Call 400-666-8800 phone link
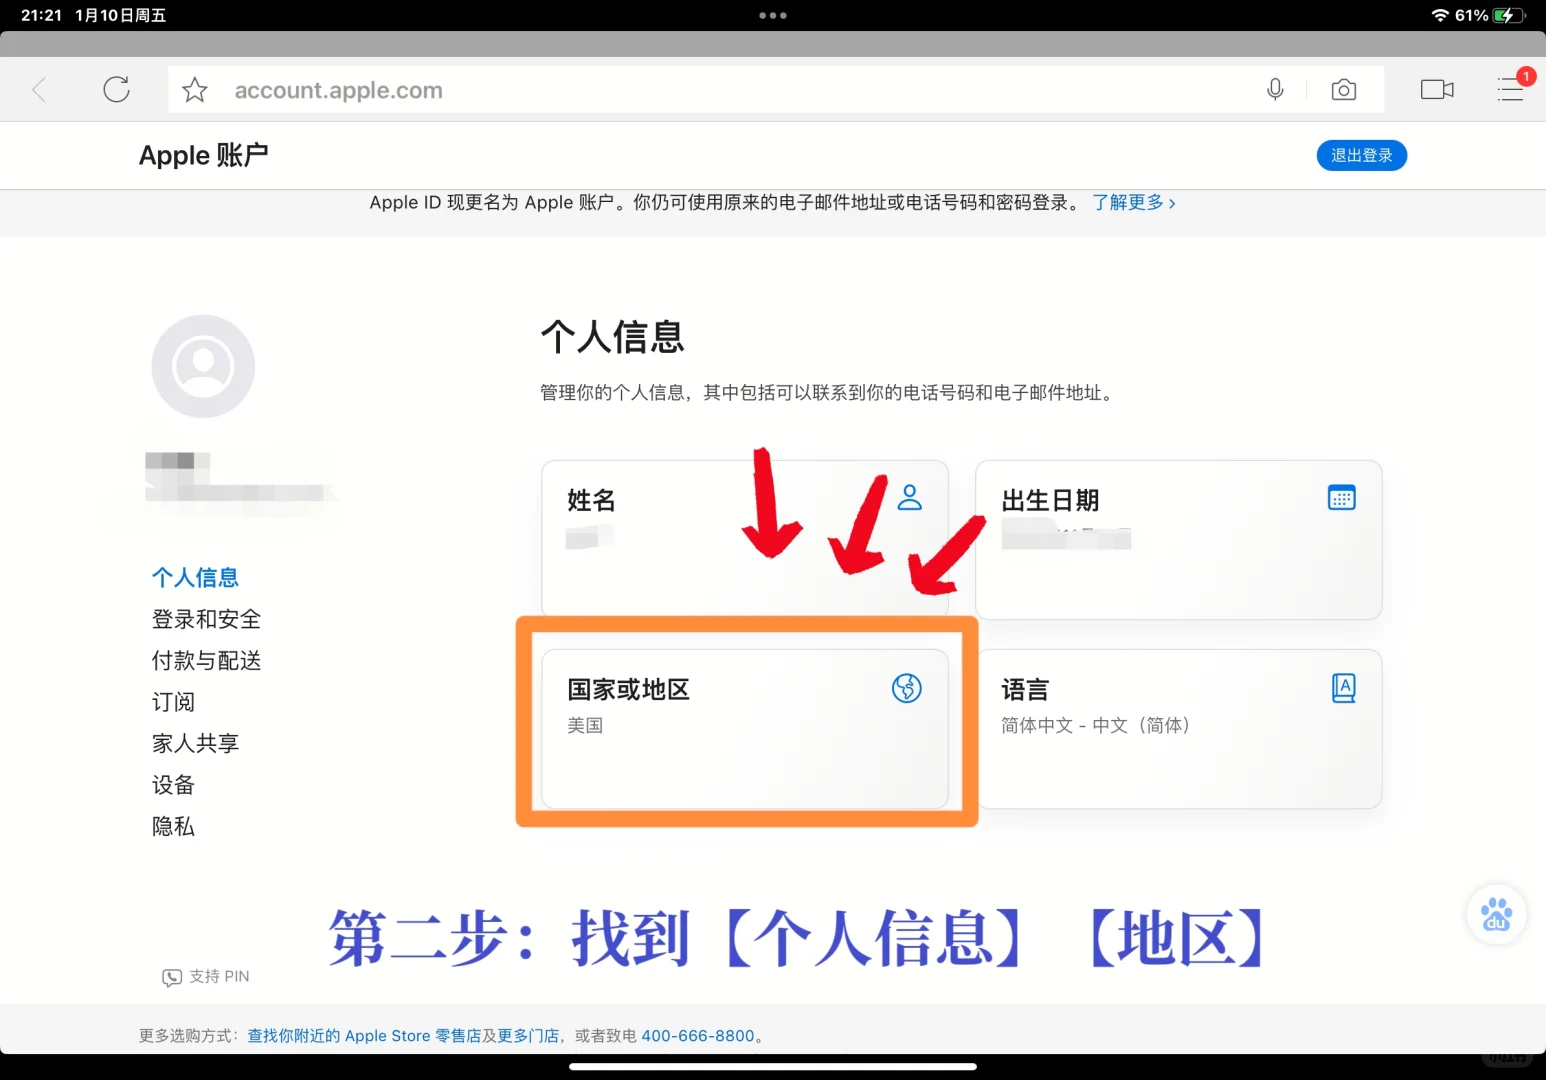The width and height of the screenshot is (1546, 1080). pyautogui.click(x=699, y=1035)
